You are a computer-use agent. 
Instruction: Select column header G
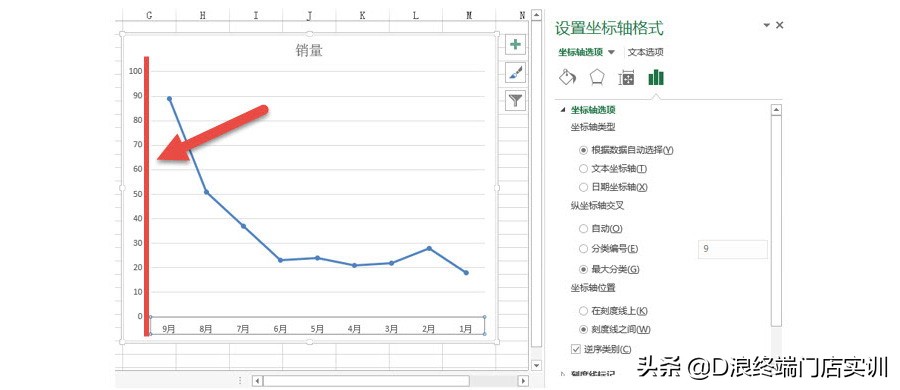149,16
